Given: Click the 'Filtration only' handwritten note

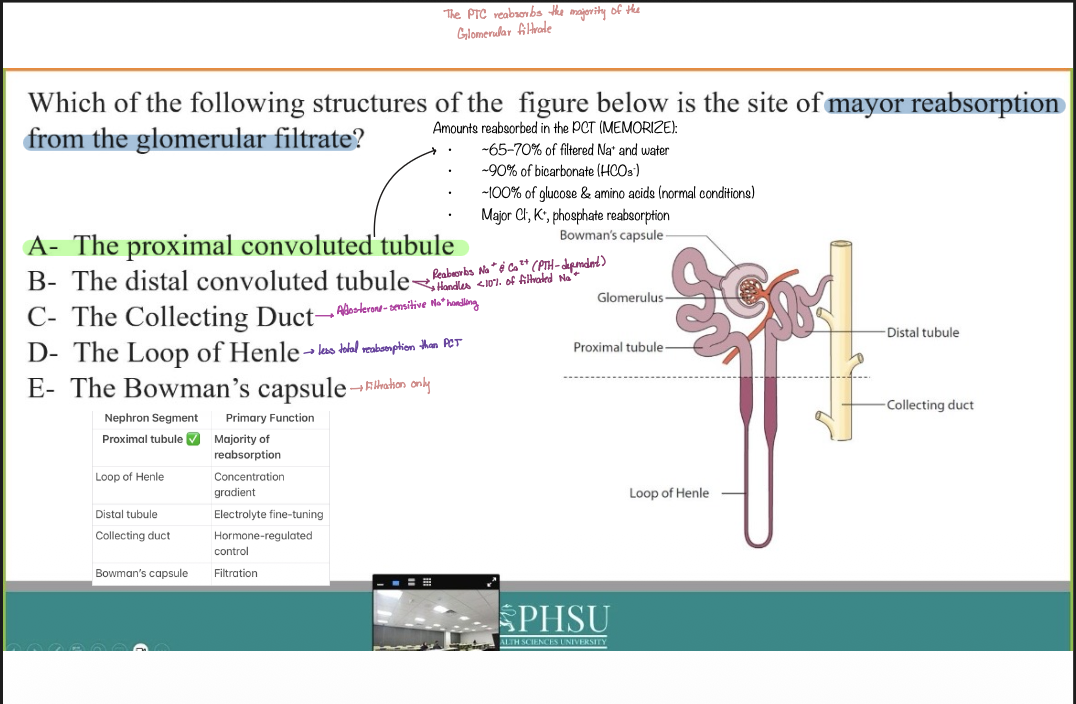Looking at the screenshot, I should tap(398, 385).
